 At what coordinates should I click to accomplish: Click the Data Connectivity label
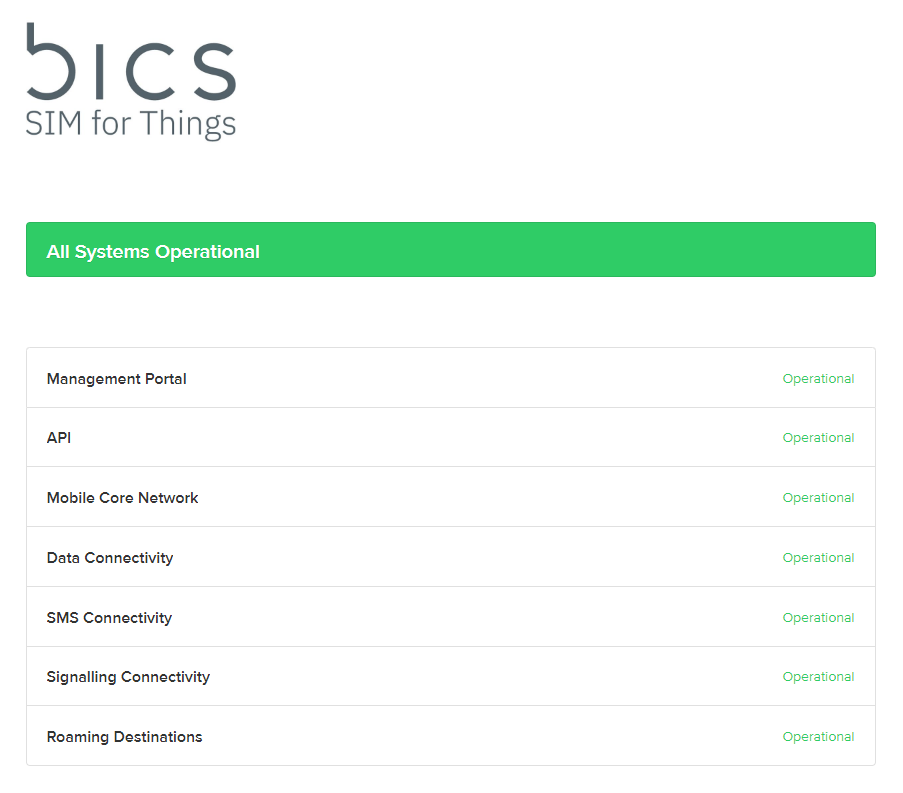pyautogui.click(x=110, y=558)
